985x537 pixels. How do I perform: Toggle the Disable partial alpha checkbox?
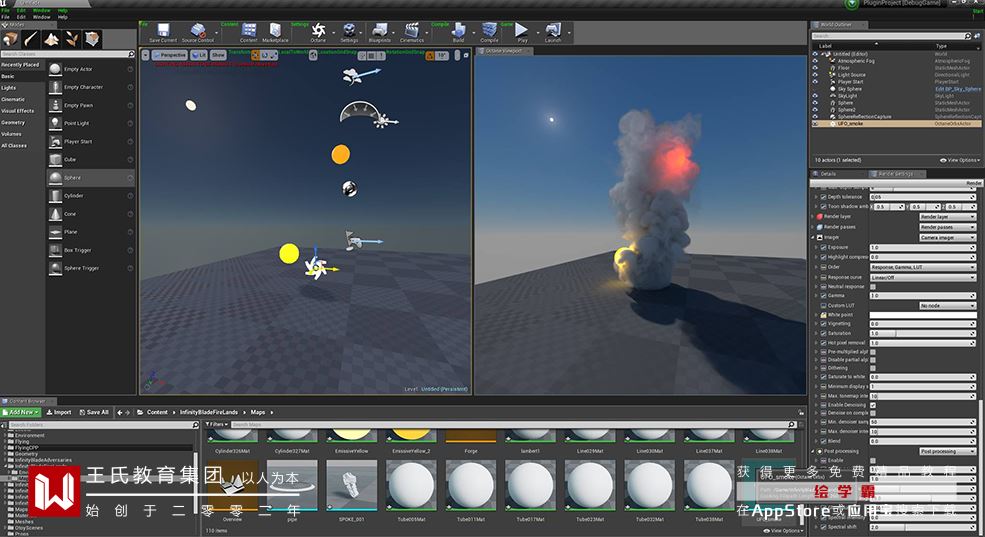tap(873, 360)
